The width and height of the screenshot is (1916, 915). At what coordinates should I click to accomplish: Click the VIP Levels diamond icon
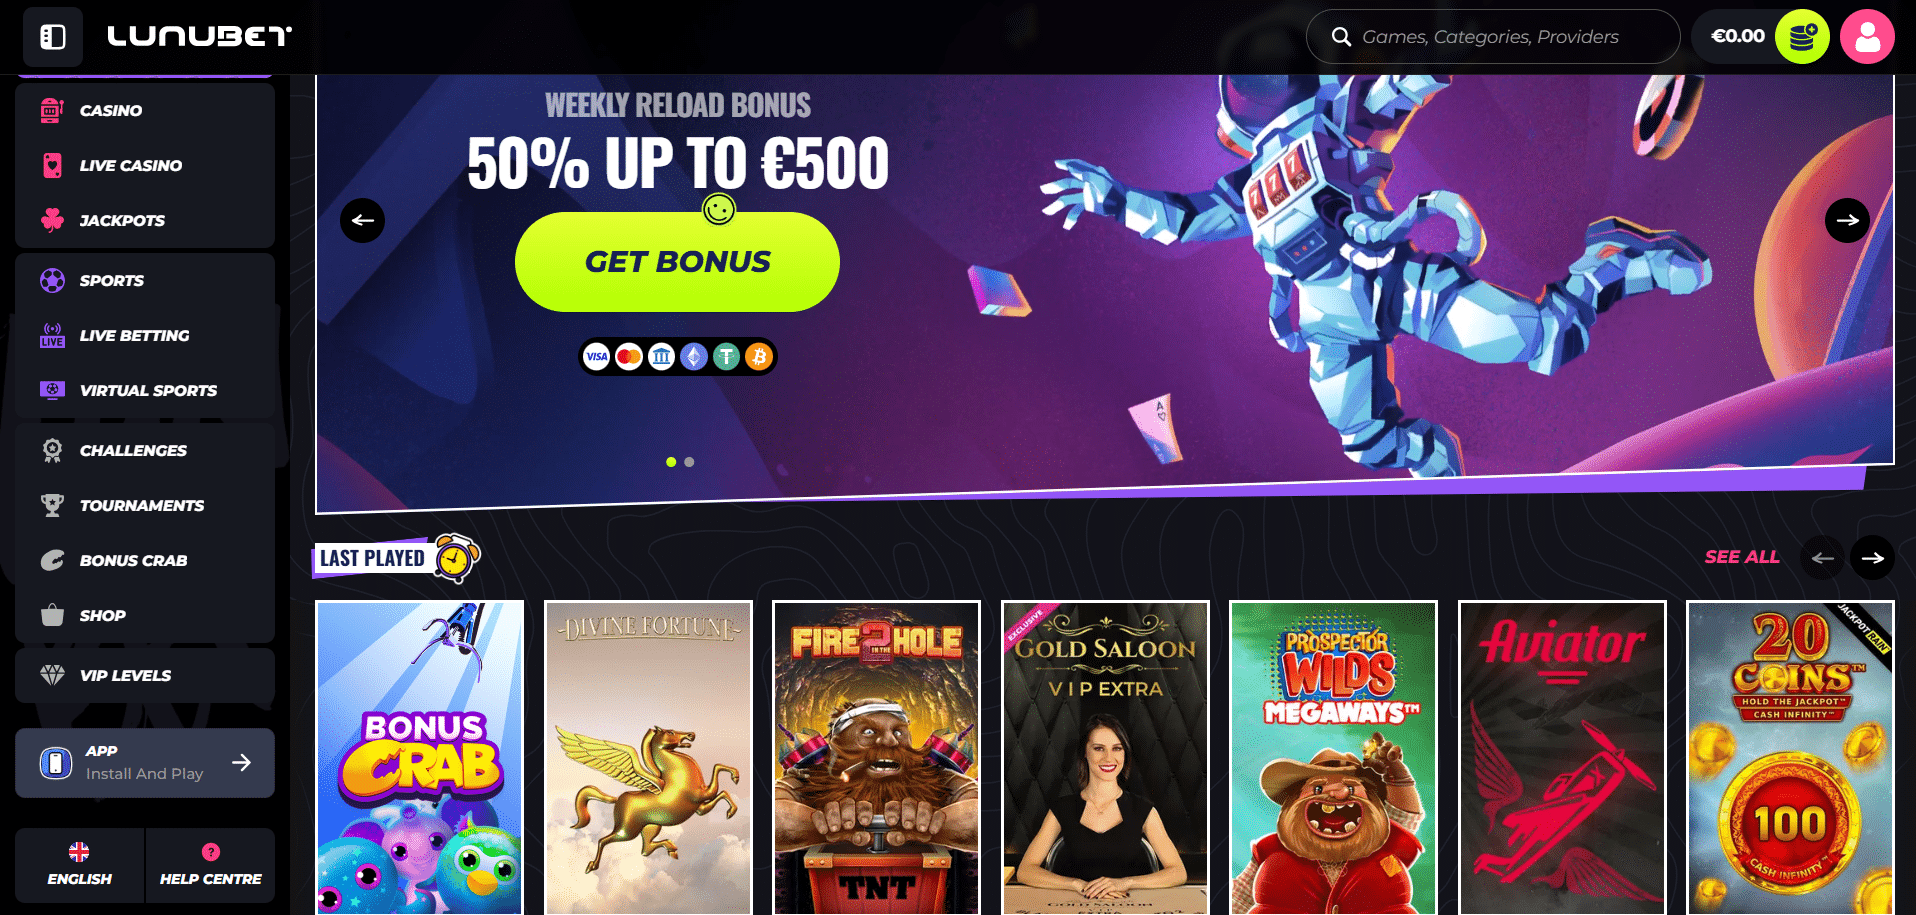tap(52, 675)
